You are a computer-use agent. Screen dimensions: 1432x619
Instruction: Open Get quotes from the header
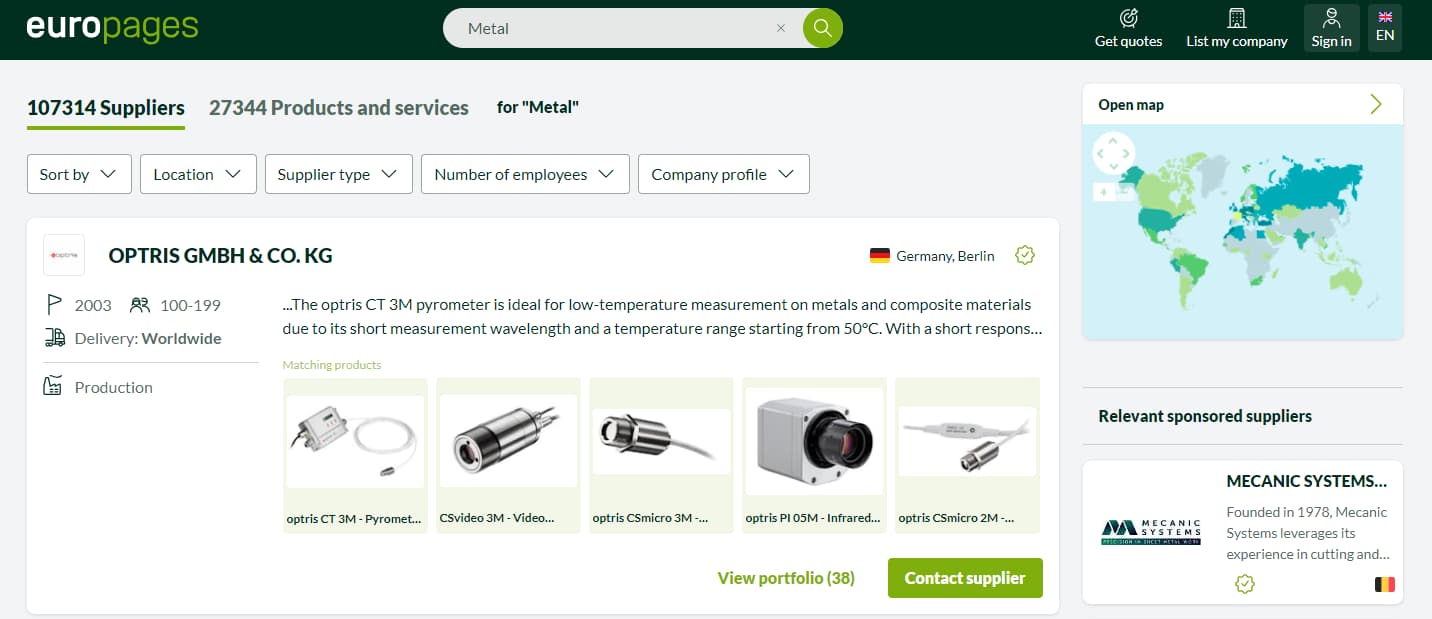point(1128,29)
